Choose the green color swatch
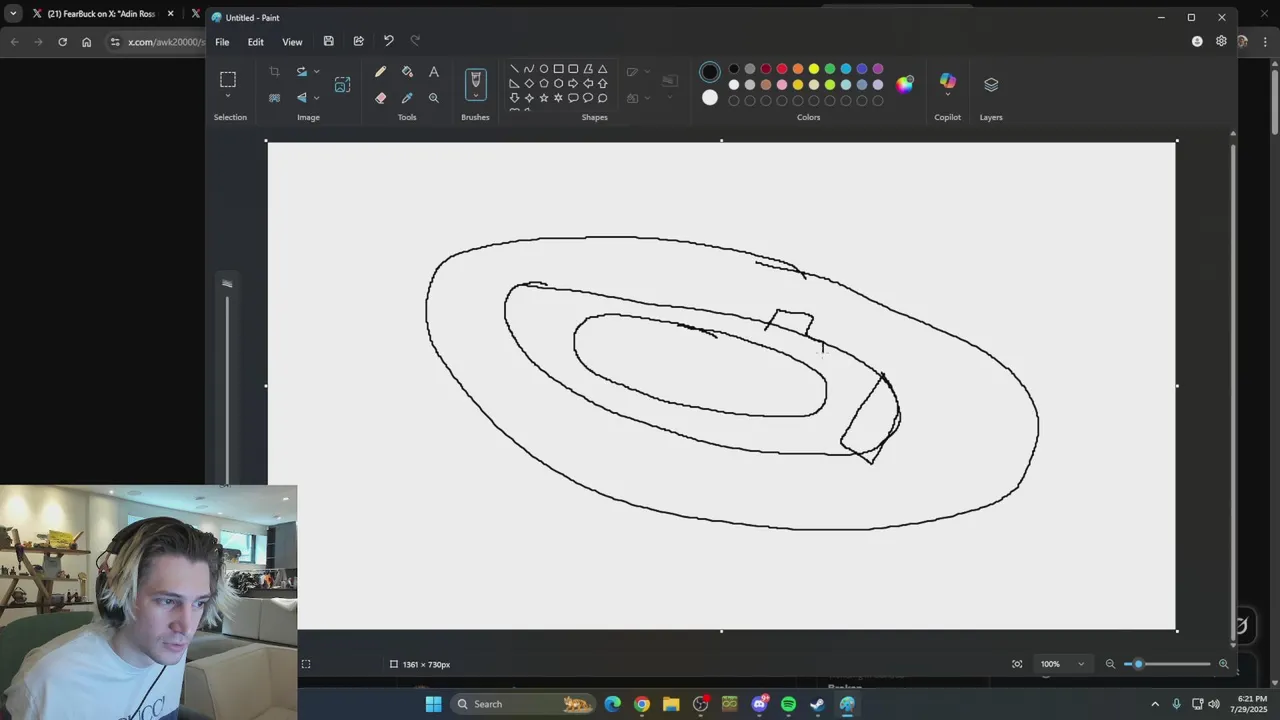 [830, 69]
